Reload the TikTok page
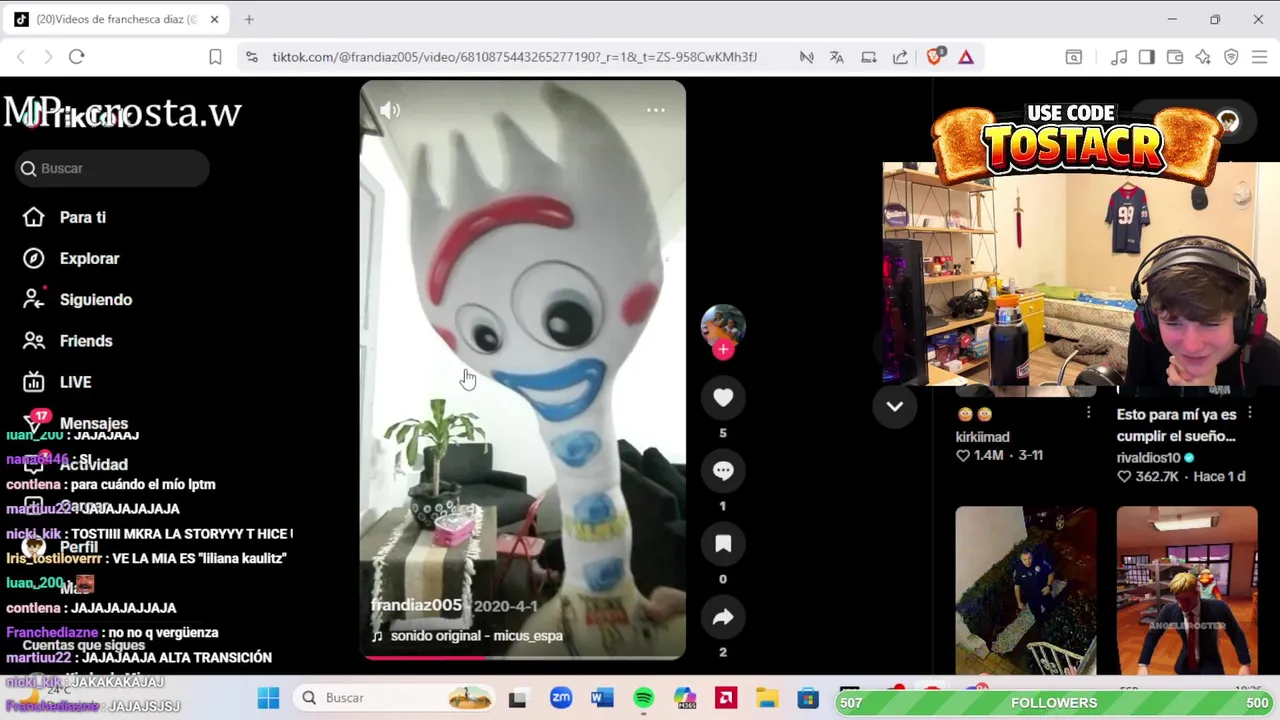The width and height of the screenshot is (1280, 720). point(76,57)
